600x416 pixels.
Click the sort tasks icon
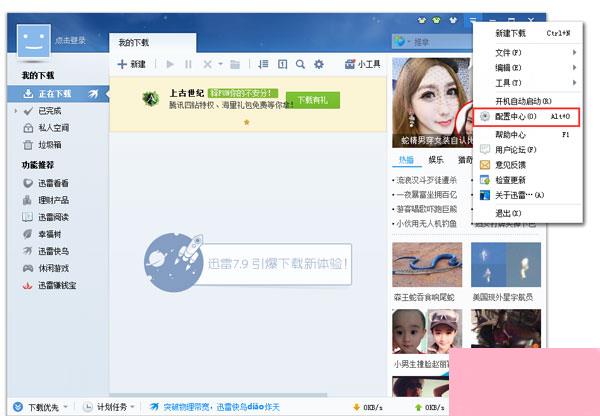263,64
